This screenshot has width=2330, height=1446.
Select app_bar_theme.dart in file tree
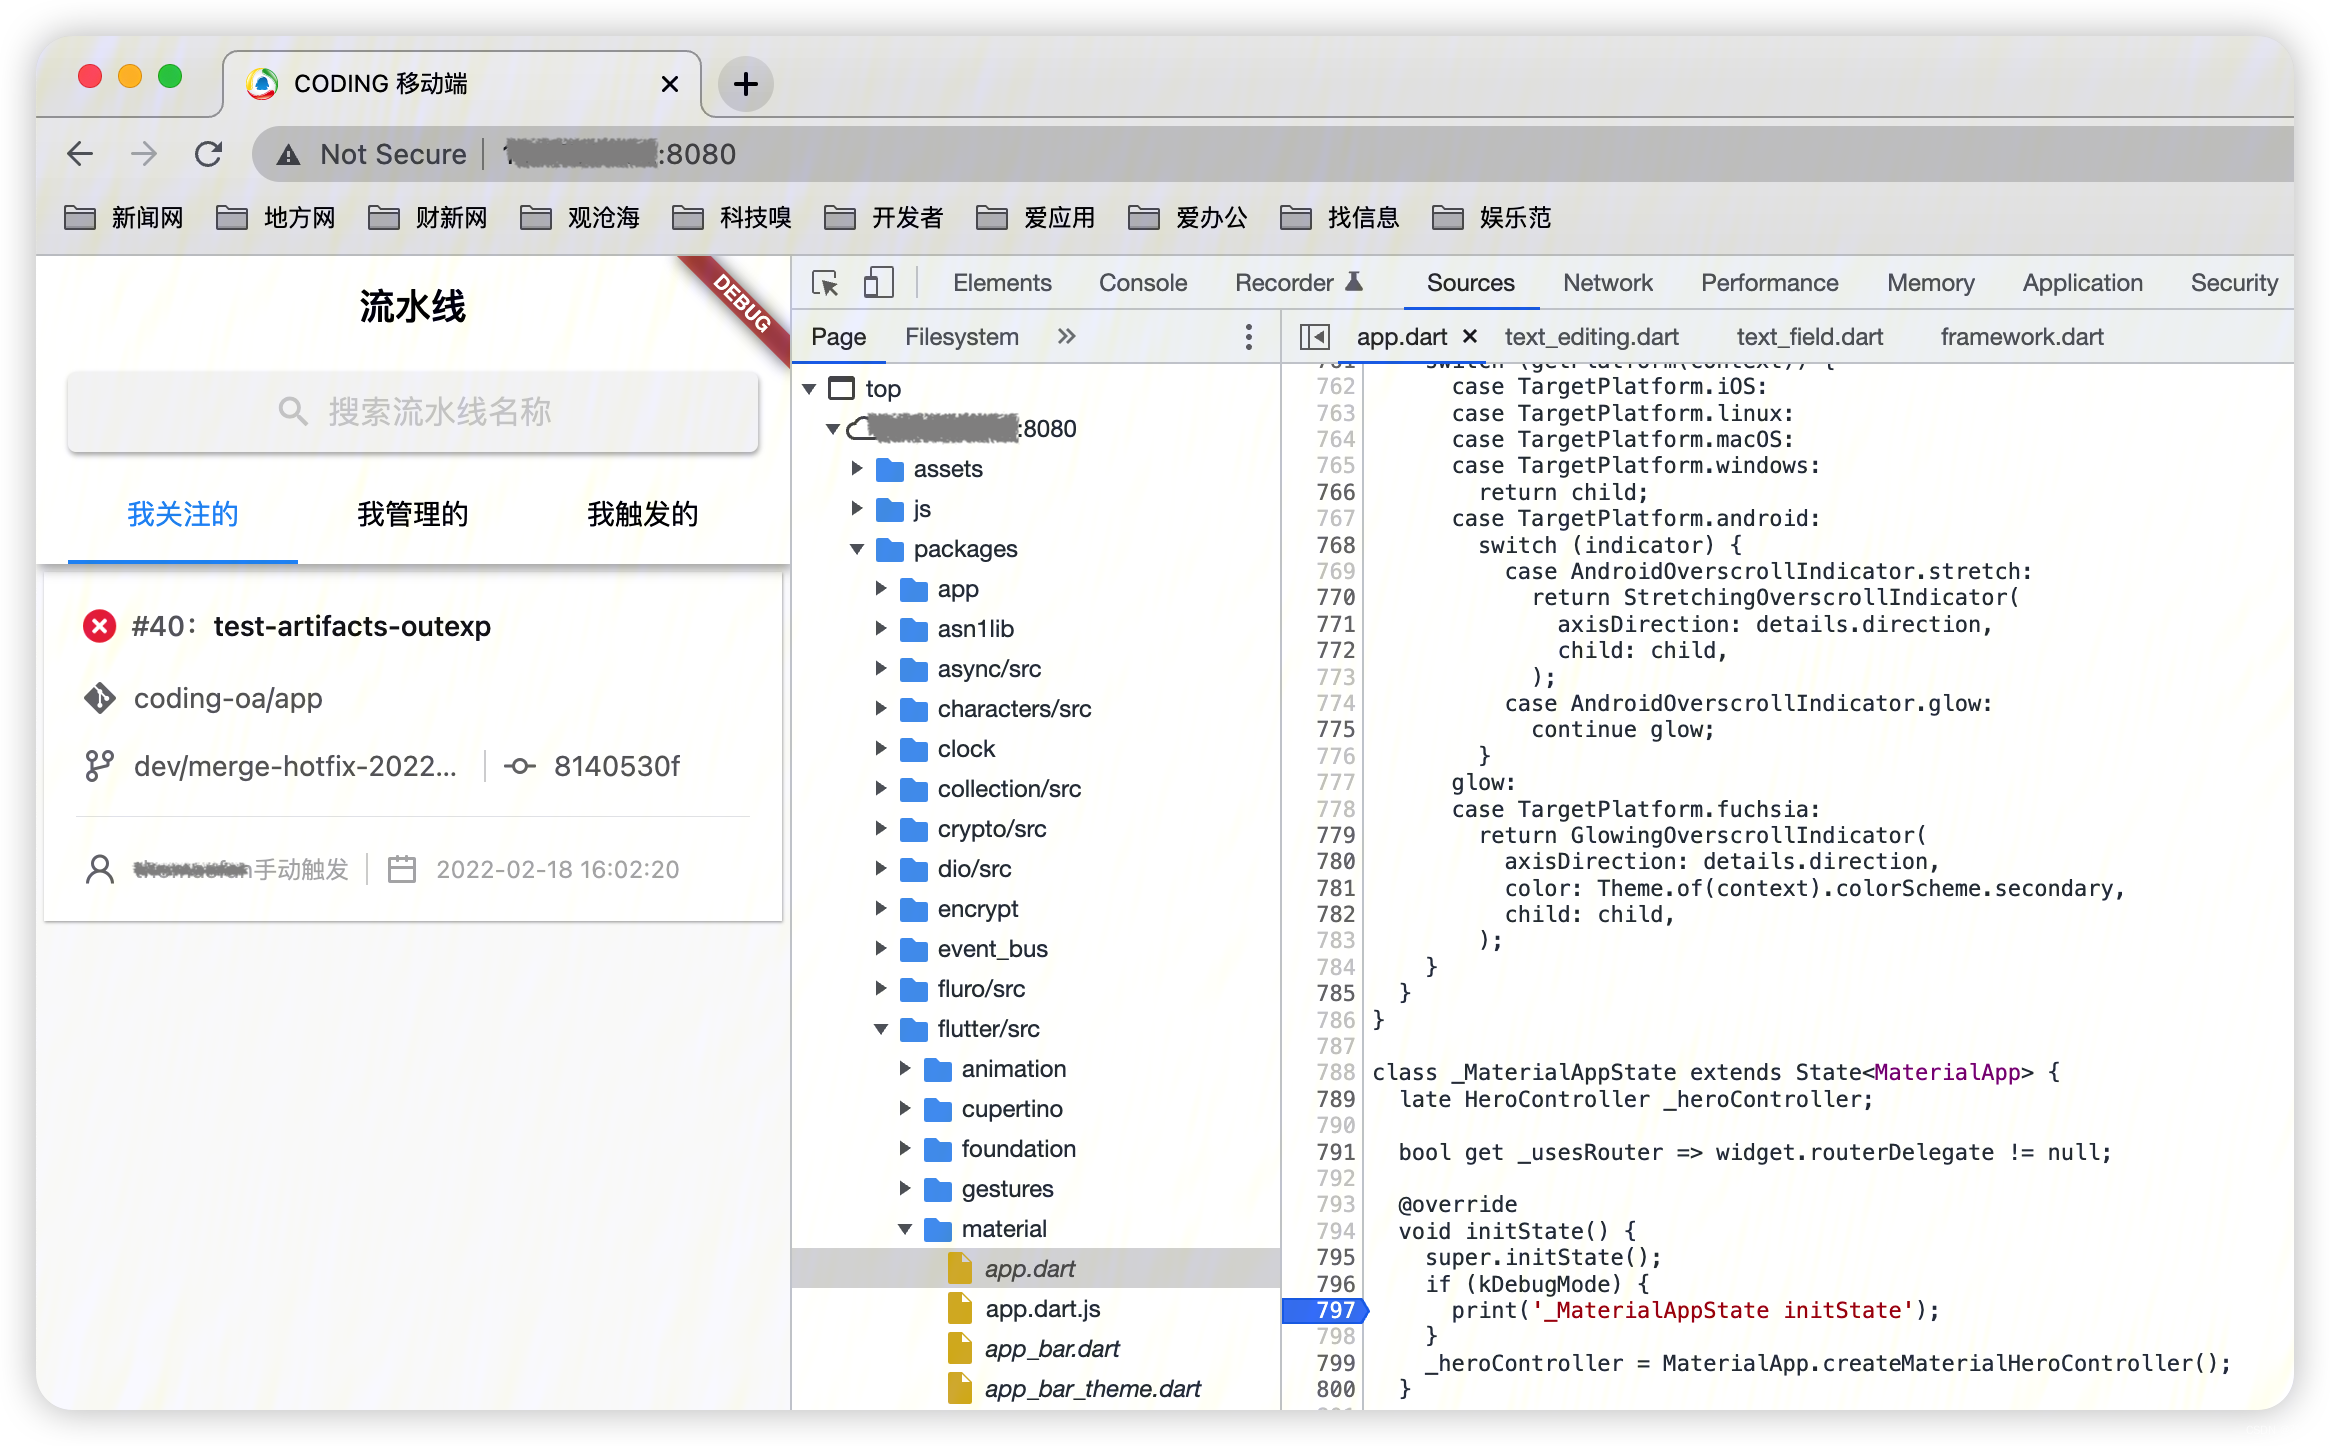tap(1092, 1389)
